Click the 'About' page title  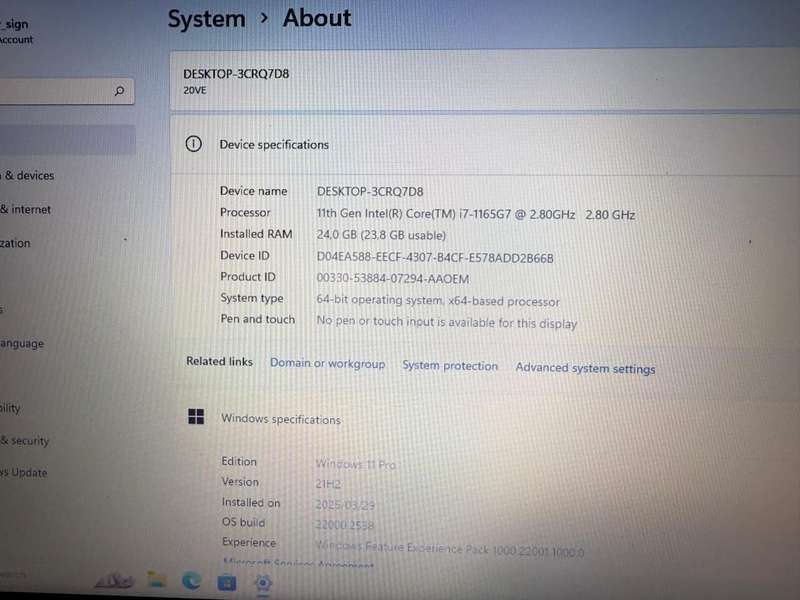coord(317,18)
